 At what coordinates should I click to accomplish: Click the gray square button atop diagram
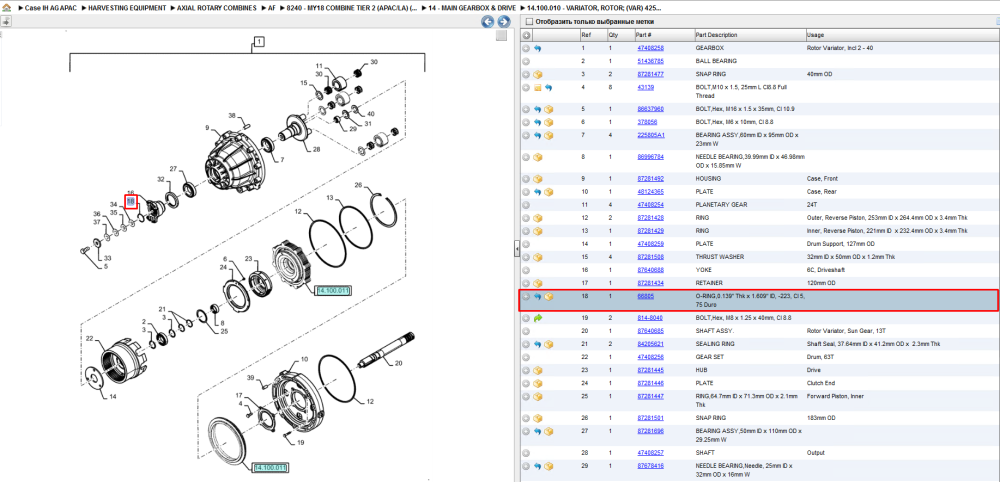(x=501, y=35)
